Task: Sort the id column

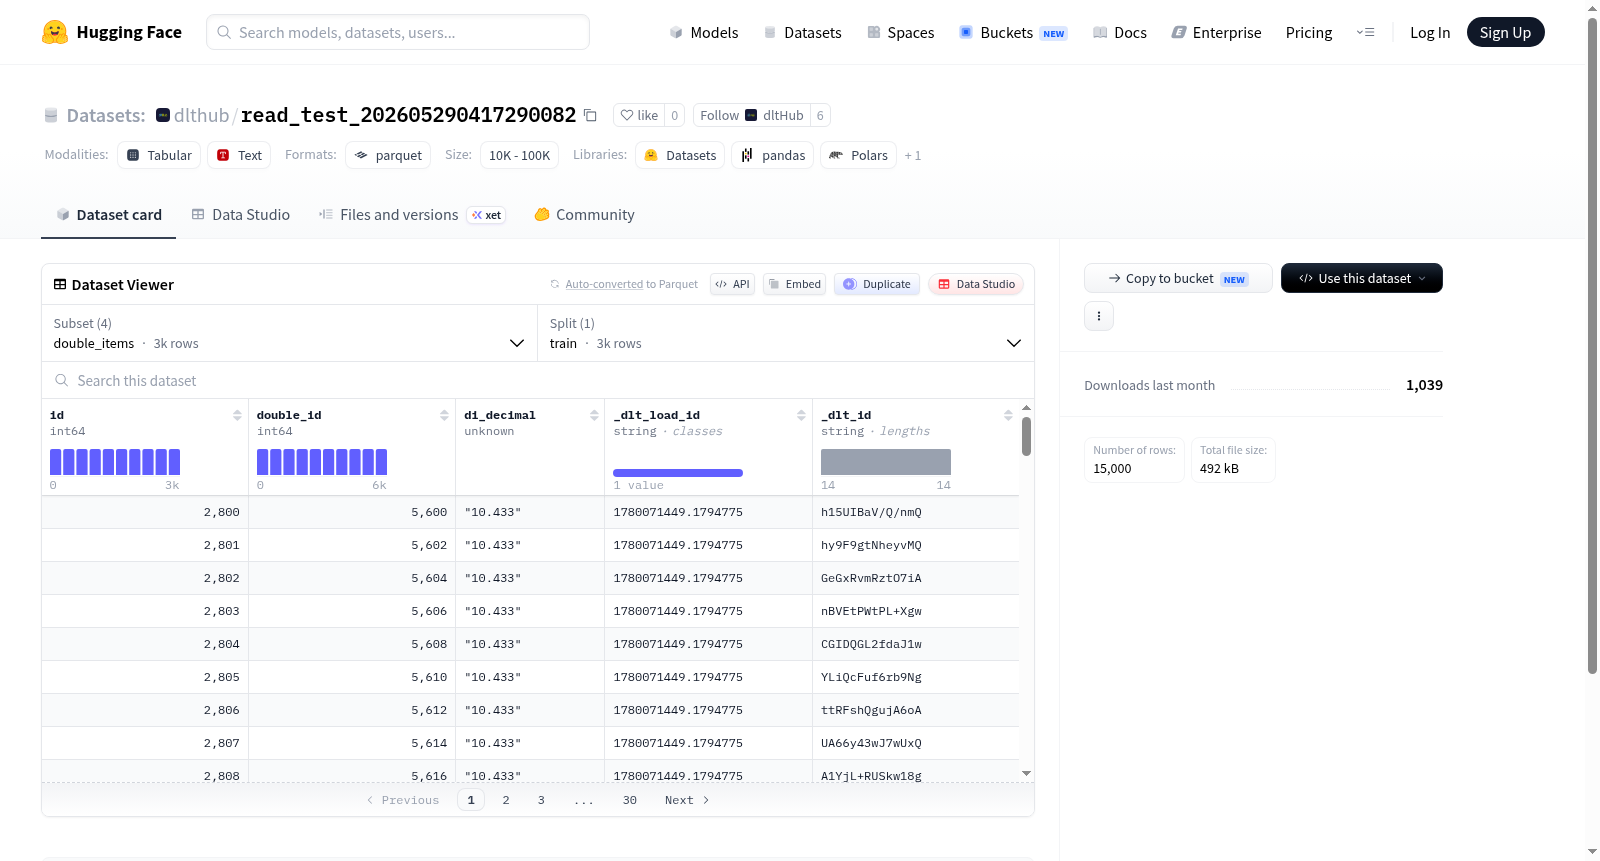Action: [237, 415]
